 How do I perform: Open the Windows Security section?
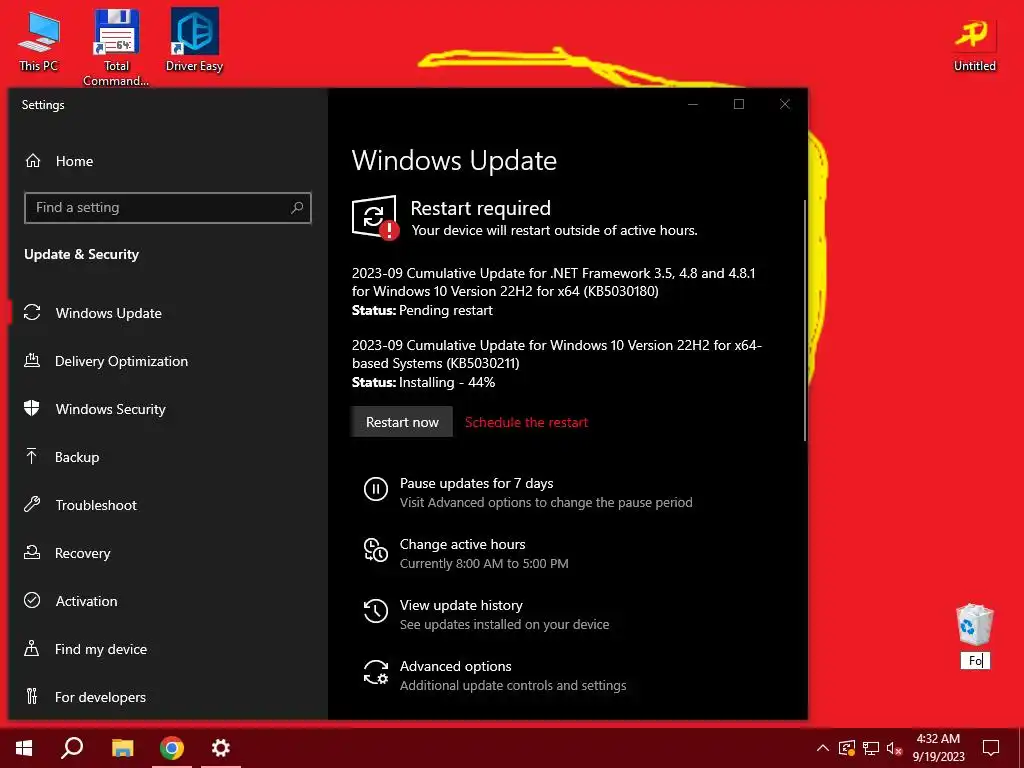[x=168, y=409]
